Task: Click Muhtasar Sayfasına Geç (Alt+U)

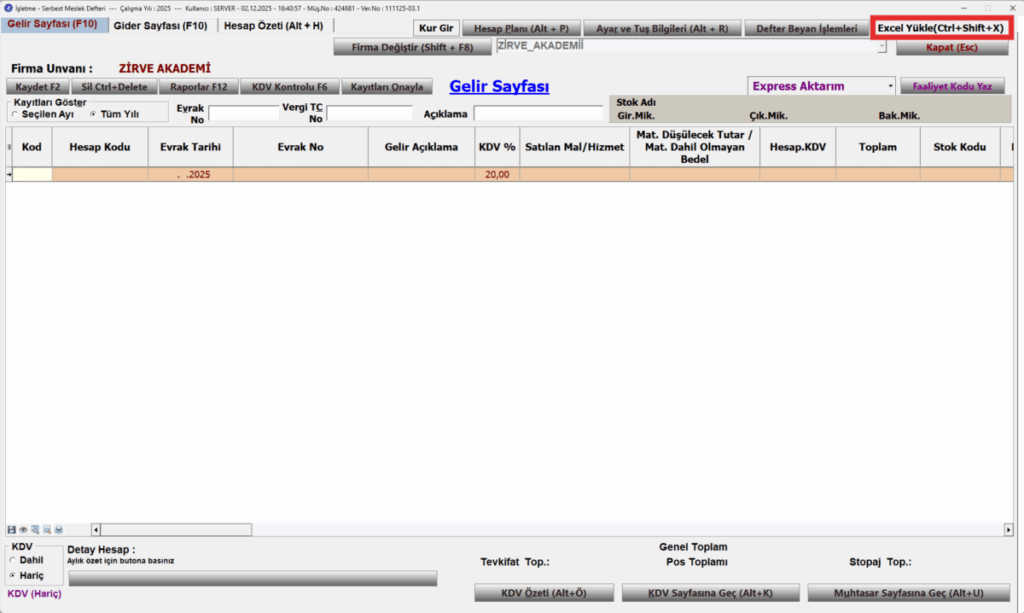Action: (908, 593)
